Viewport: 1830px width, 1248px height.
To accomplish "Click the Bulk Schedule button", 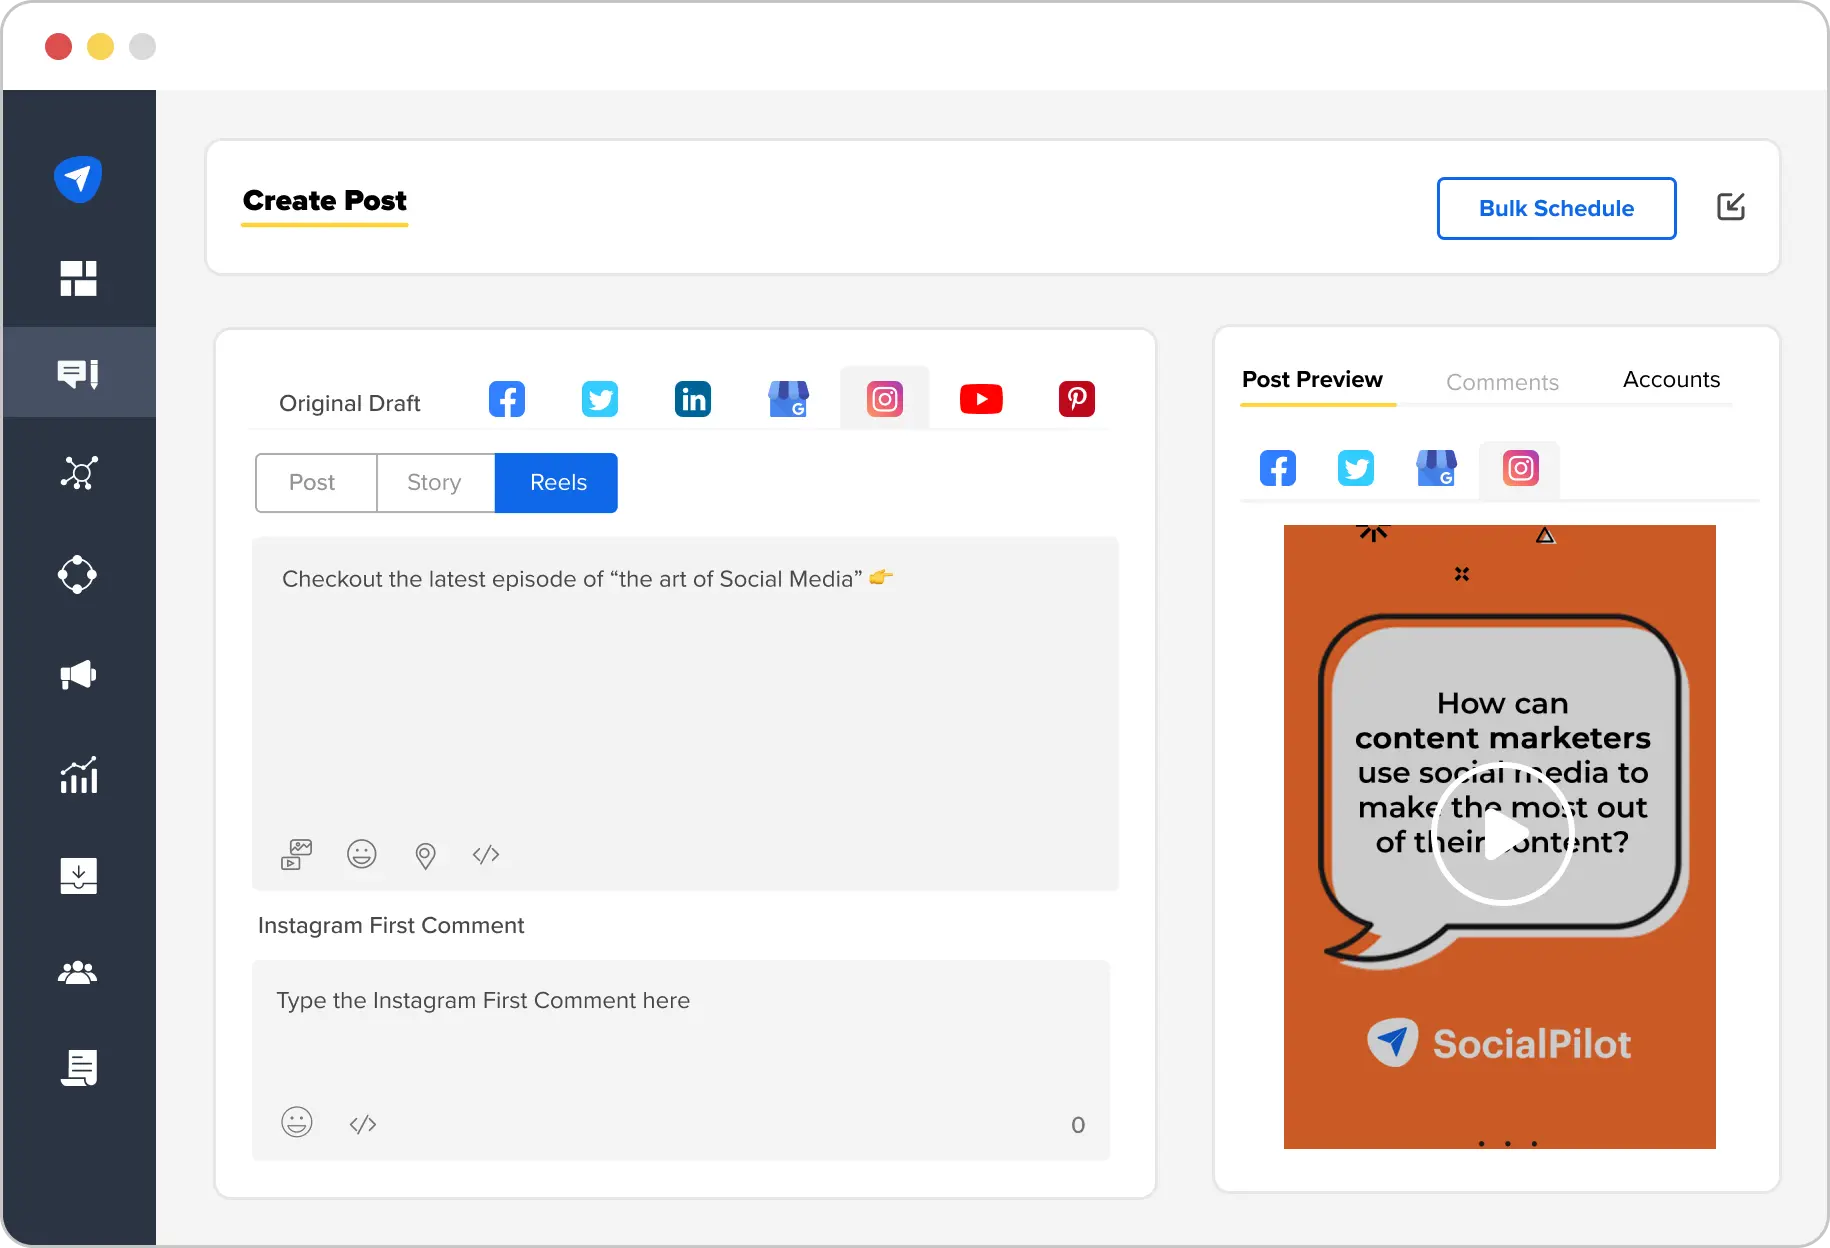I will pyautogui.click(x=1555, y=208).
